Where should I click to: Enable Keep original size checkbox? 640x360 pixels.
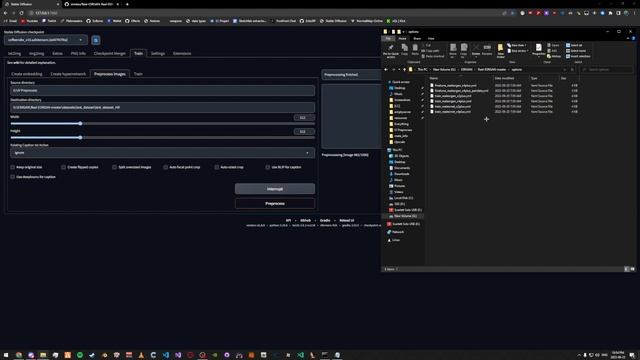coord(13,167)
